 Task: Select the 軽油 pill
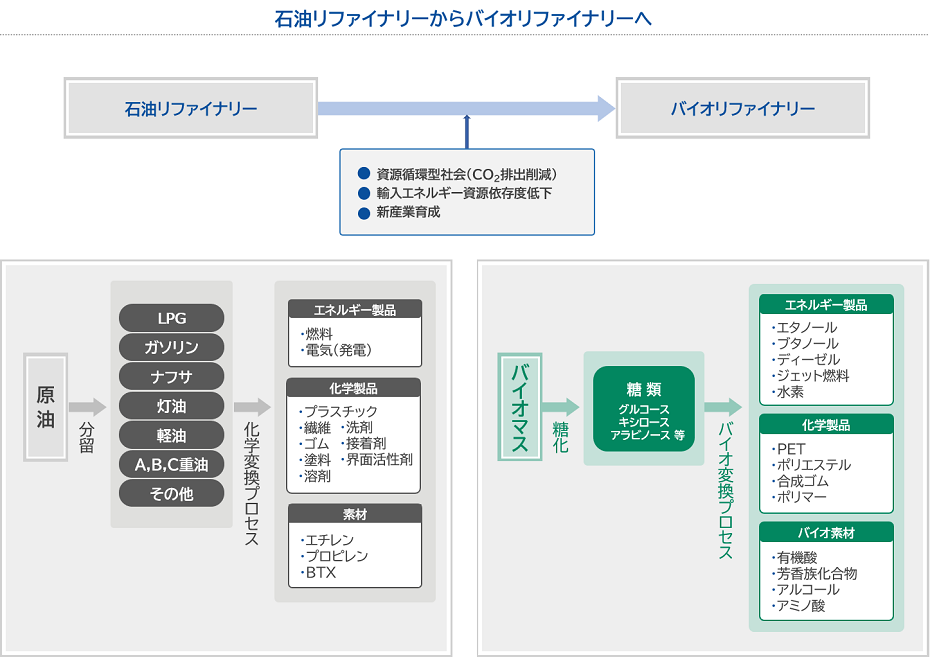[171, 435]
